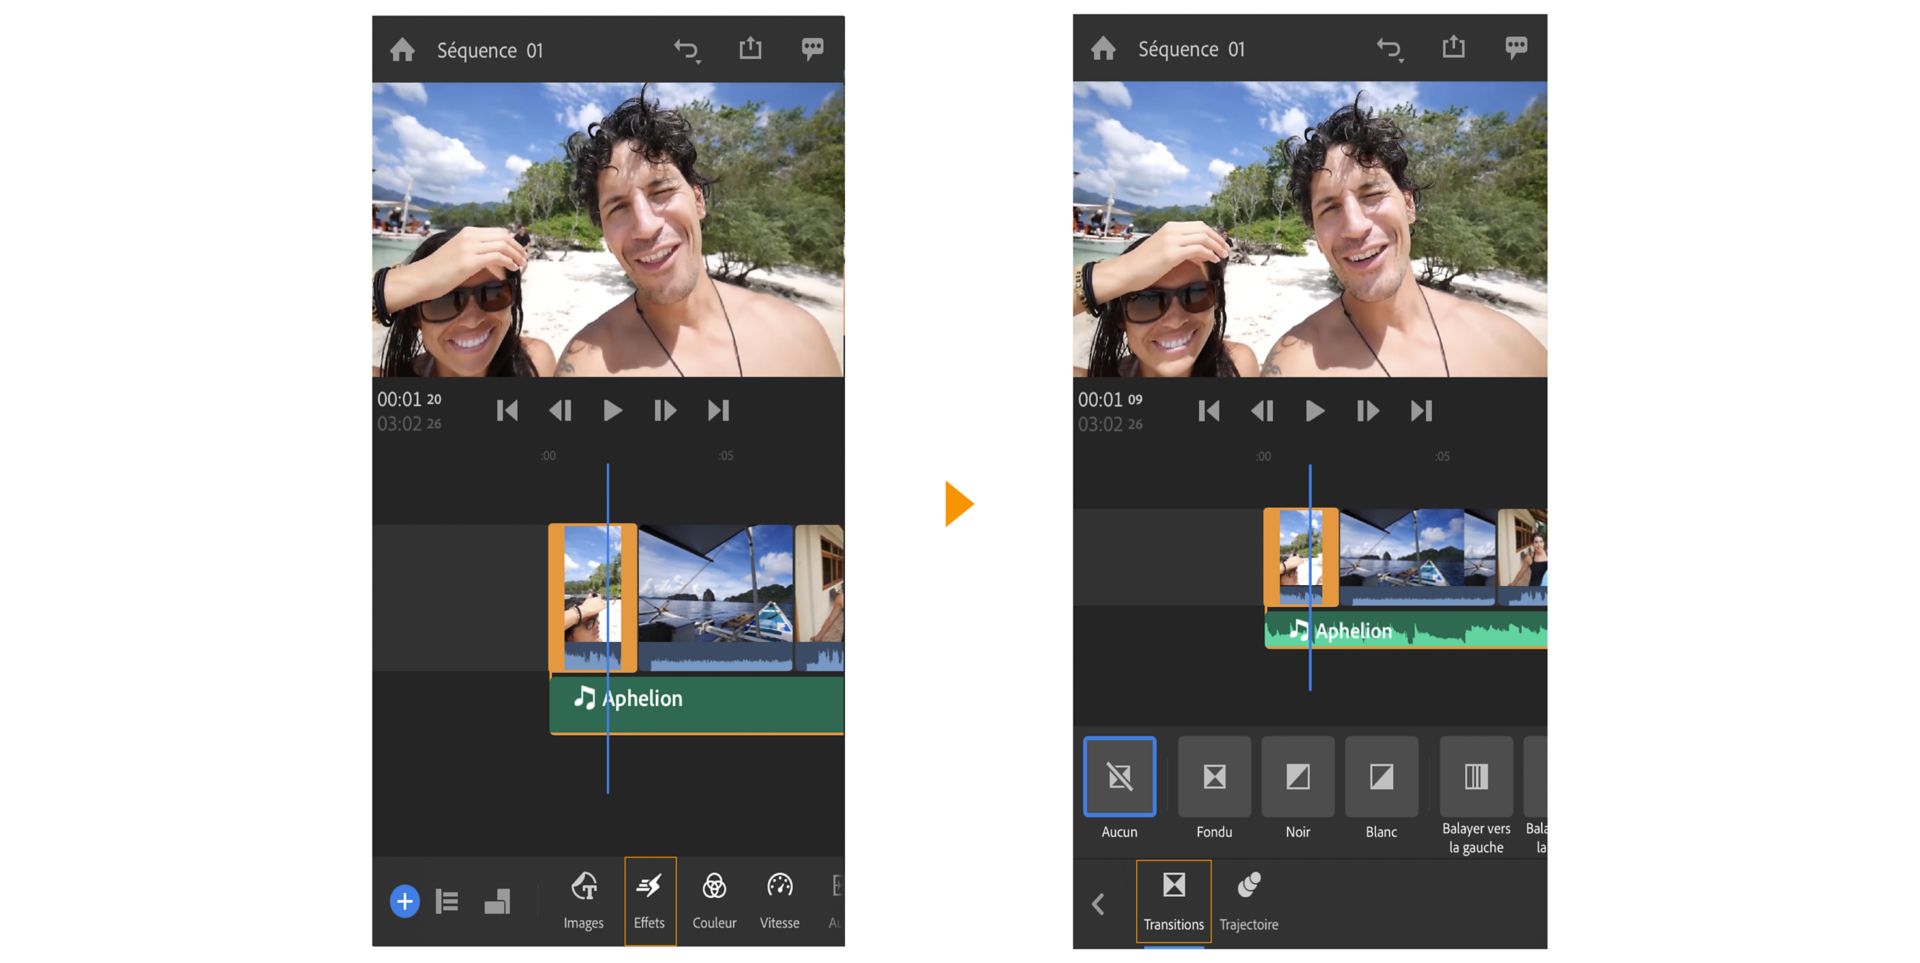The height and width of the screenshot is (963, 1920).
Task: Switch to the Trajectoire tab
Action: (x=1249, y=901)
